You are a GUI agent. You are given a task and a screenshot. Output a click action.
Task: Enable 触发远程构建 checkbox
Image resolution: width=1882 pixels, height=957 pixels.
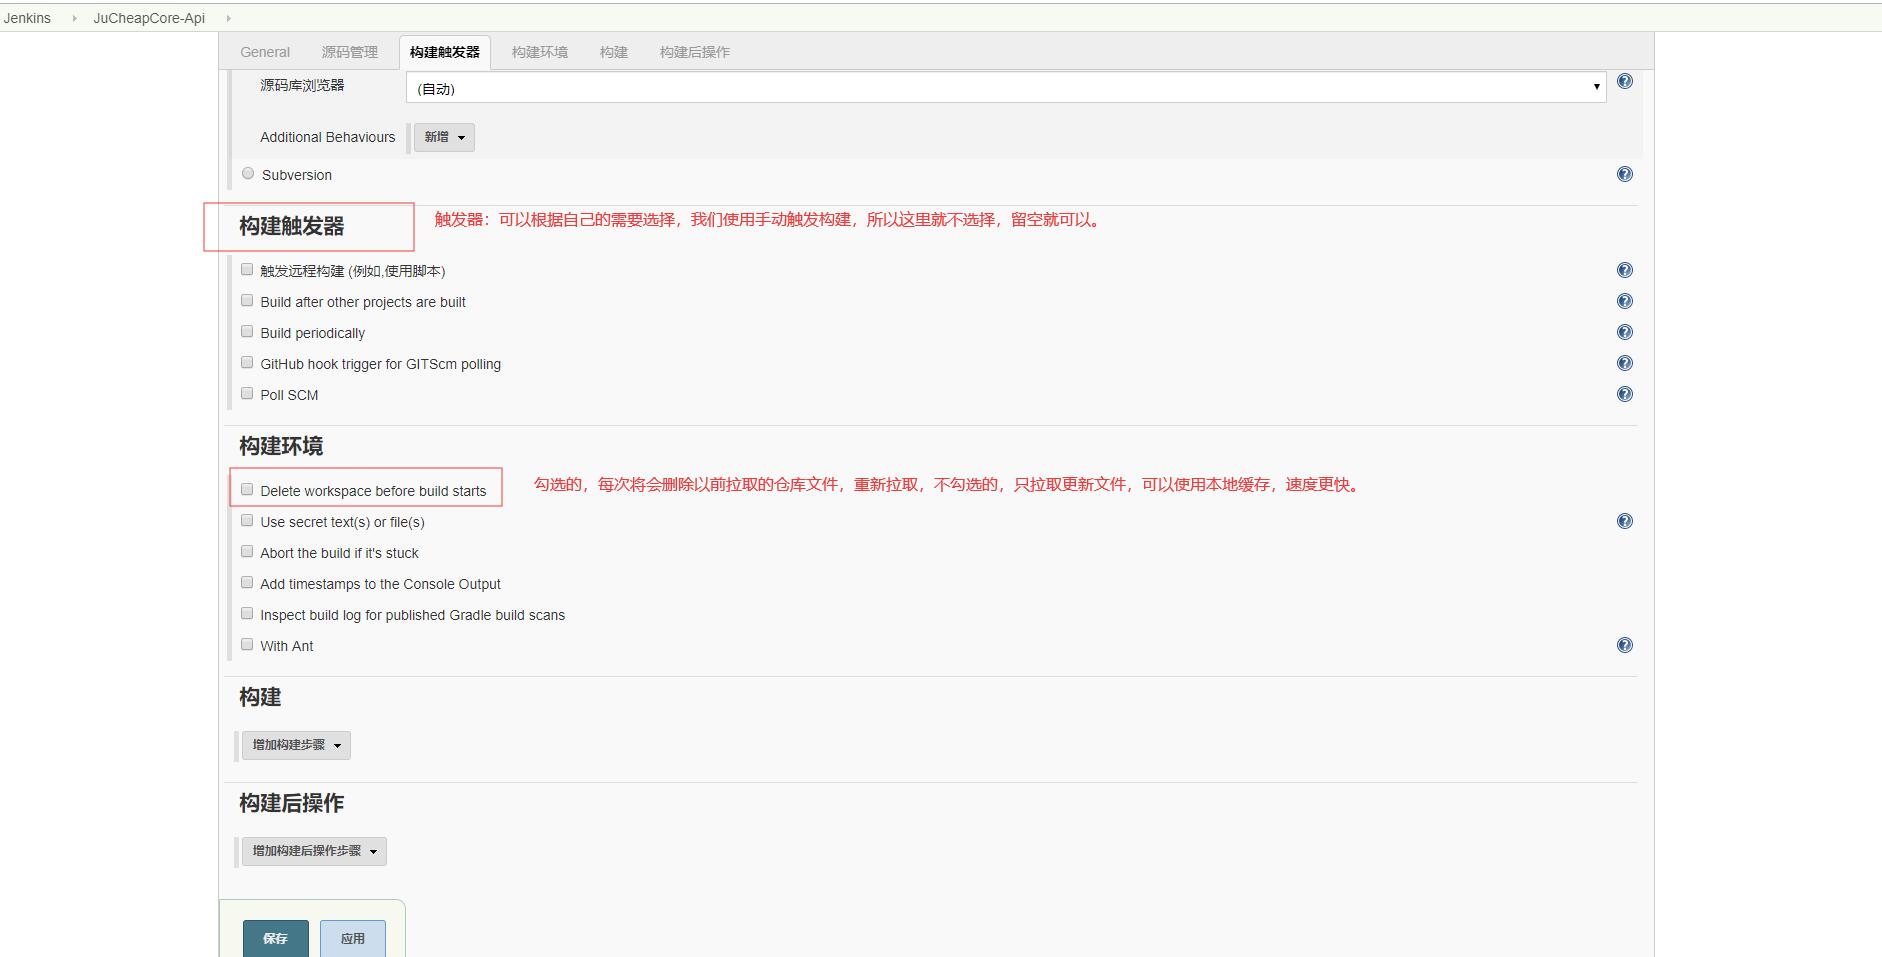pyautogui.click(x=247, y=270)
